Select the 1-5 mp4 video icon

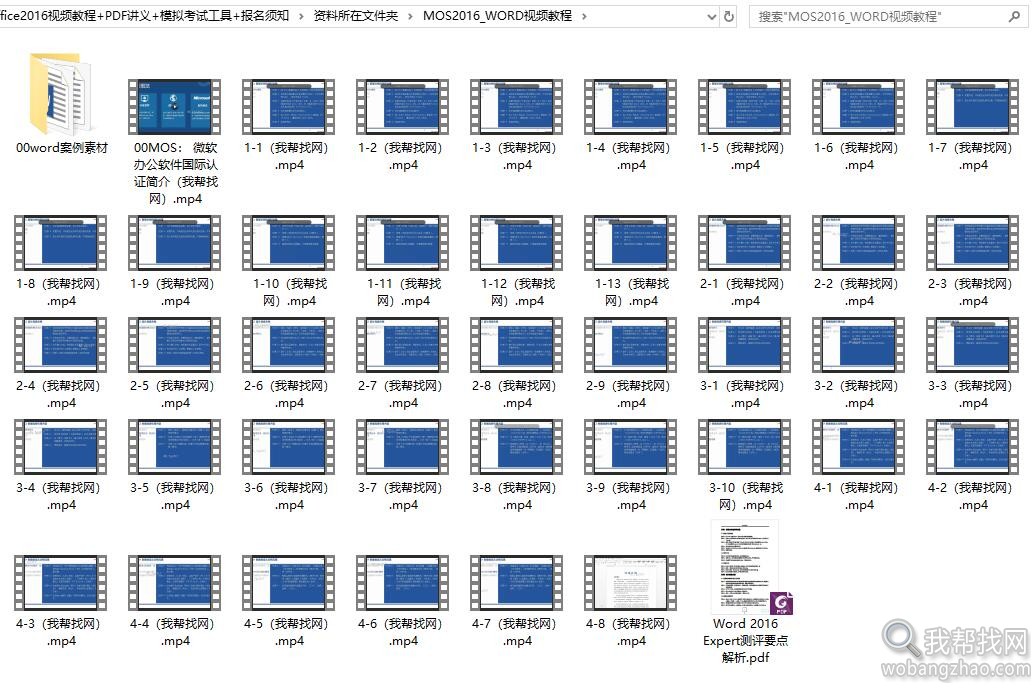(x=745, y=107)
